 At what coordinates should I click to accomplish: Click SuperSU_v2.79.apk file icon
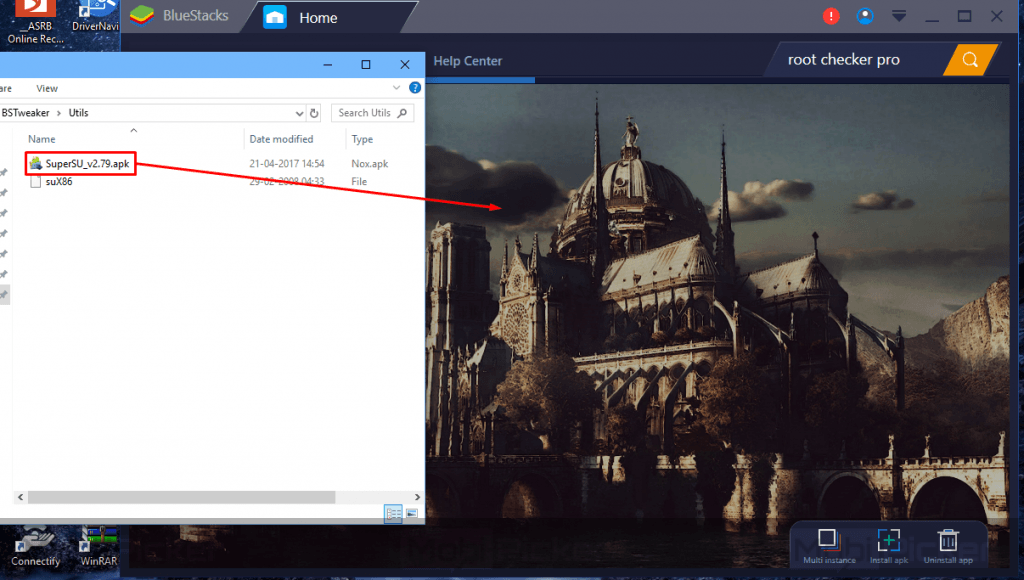point(36,163)
